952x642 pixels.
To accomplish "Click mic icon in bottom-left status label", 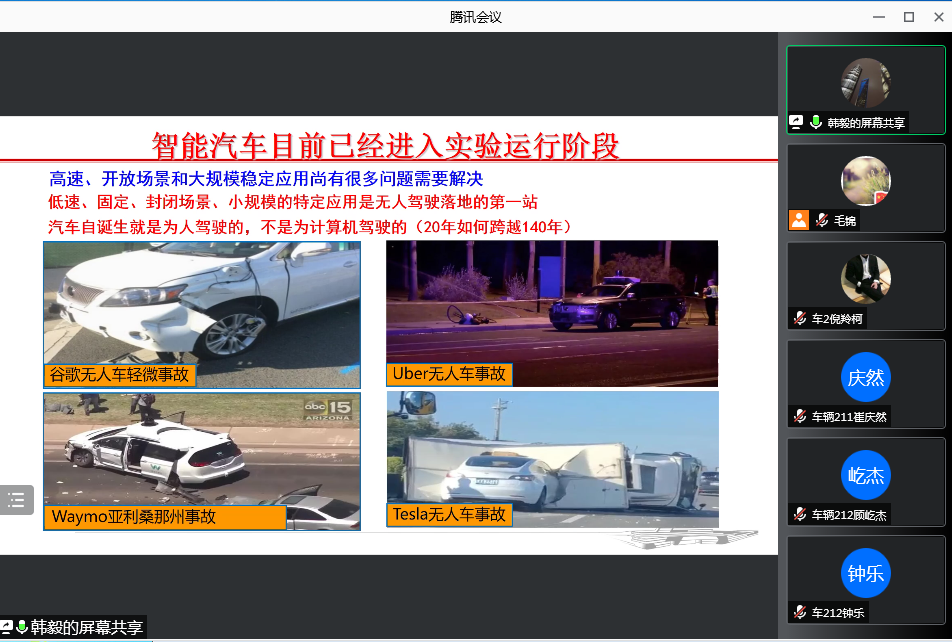I will (22, 627).
